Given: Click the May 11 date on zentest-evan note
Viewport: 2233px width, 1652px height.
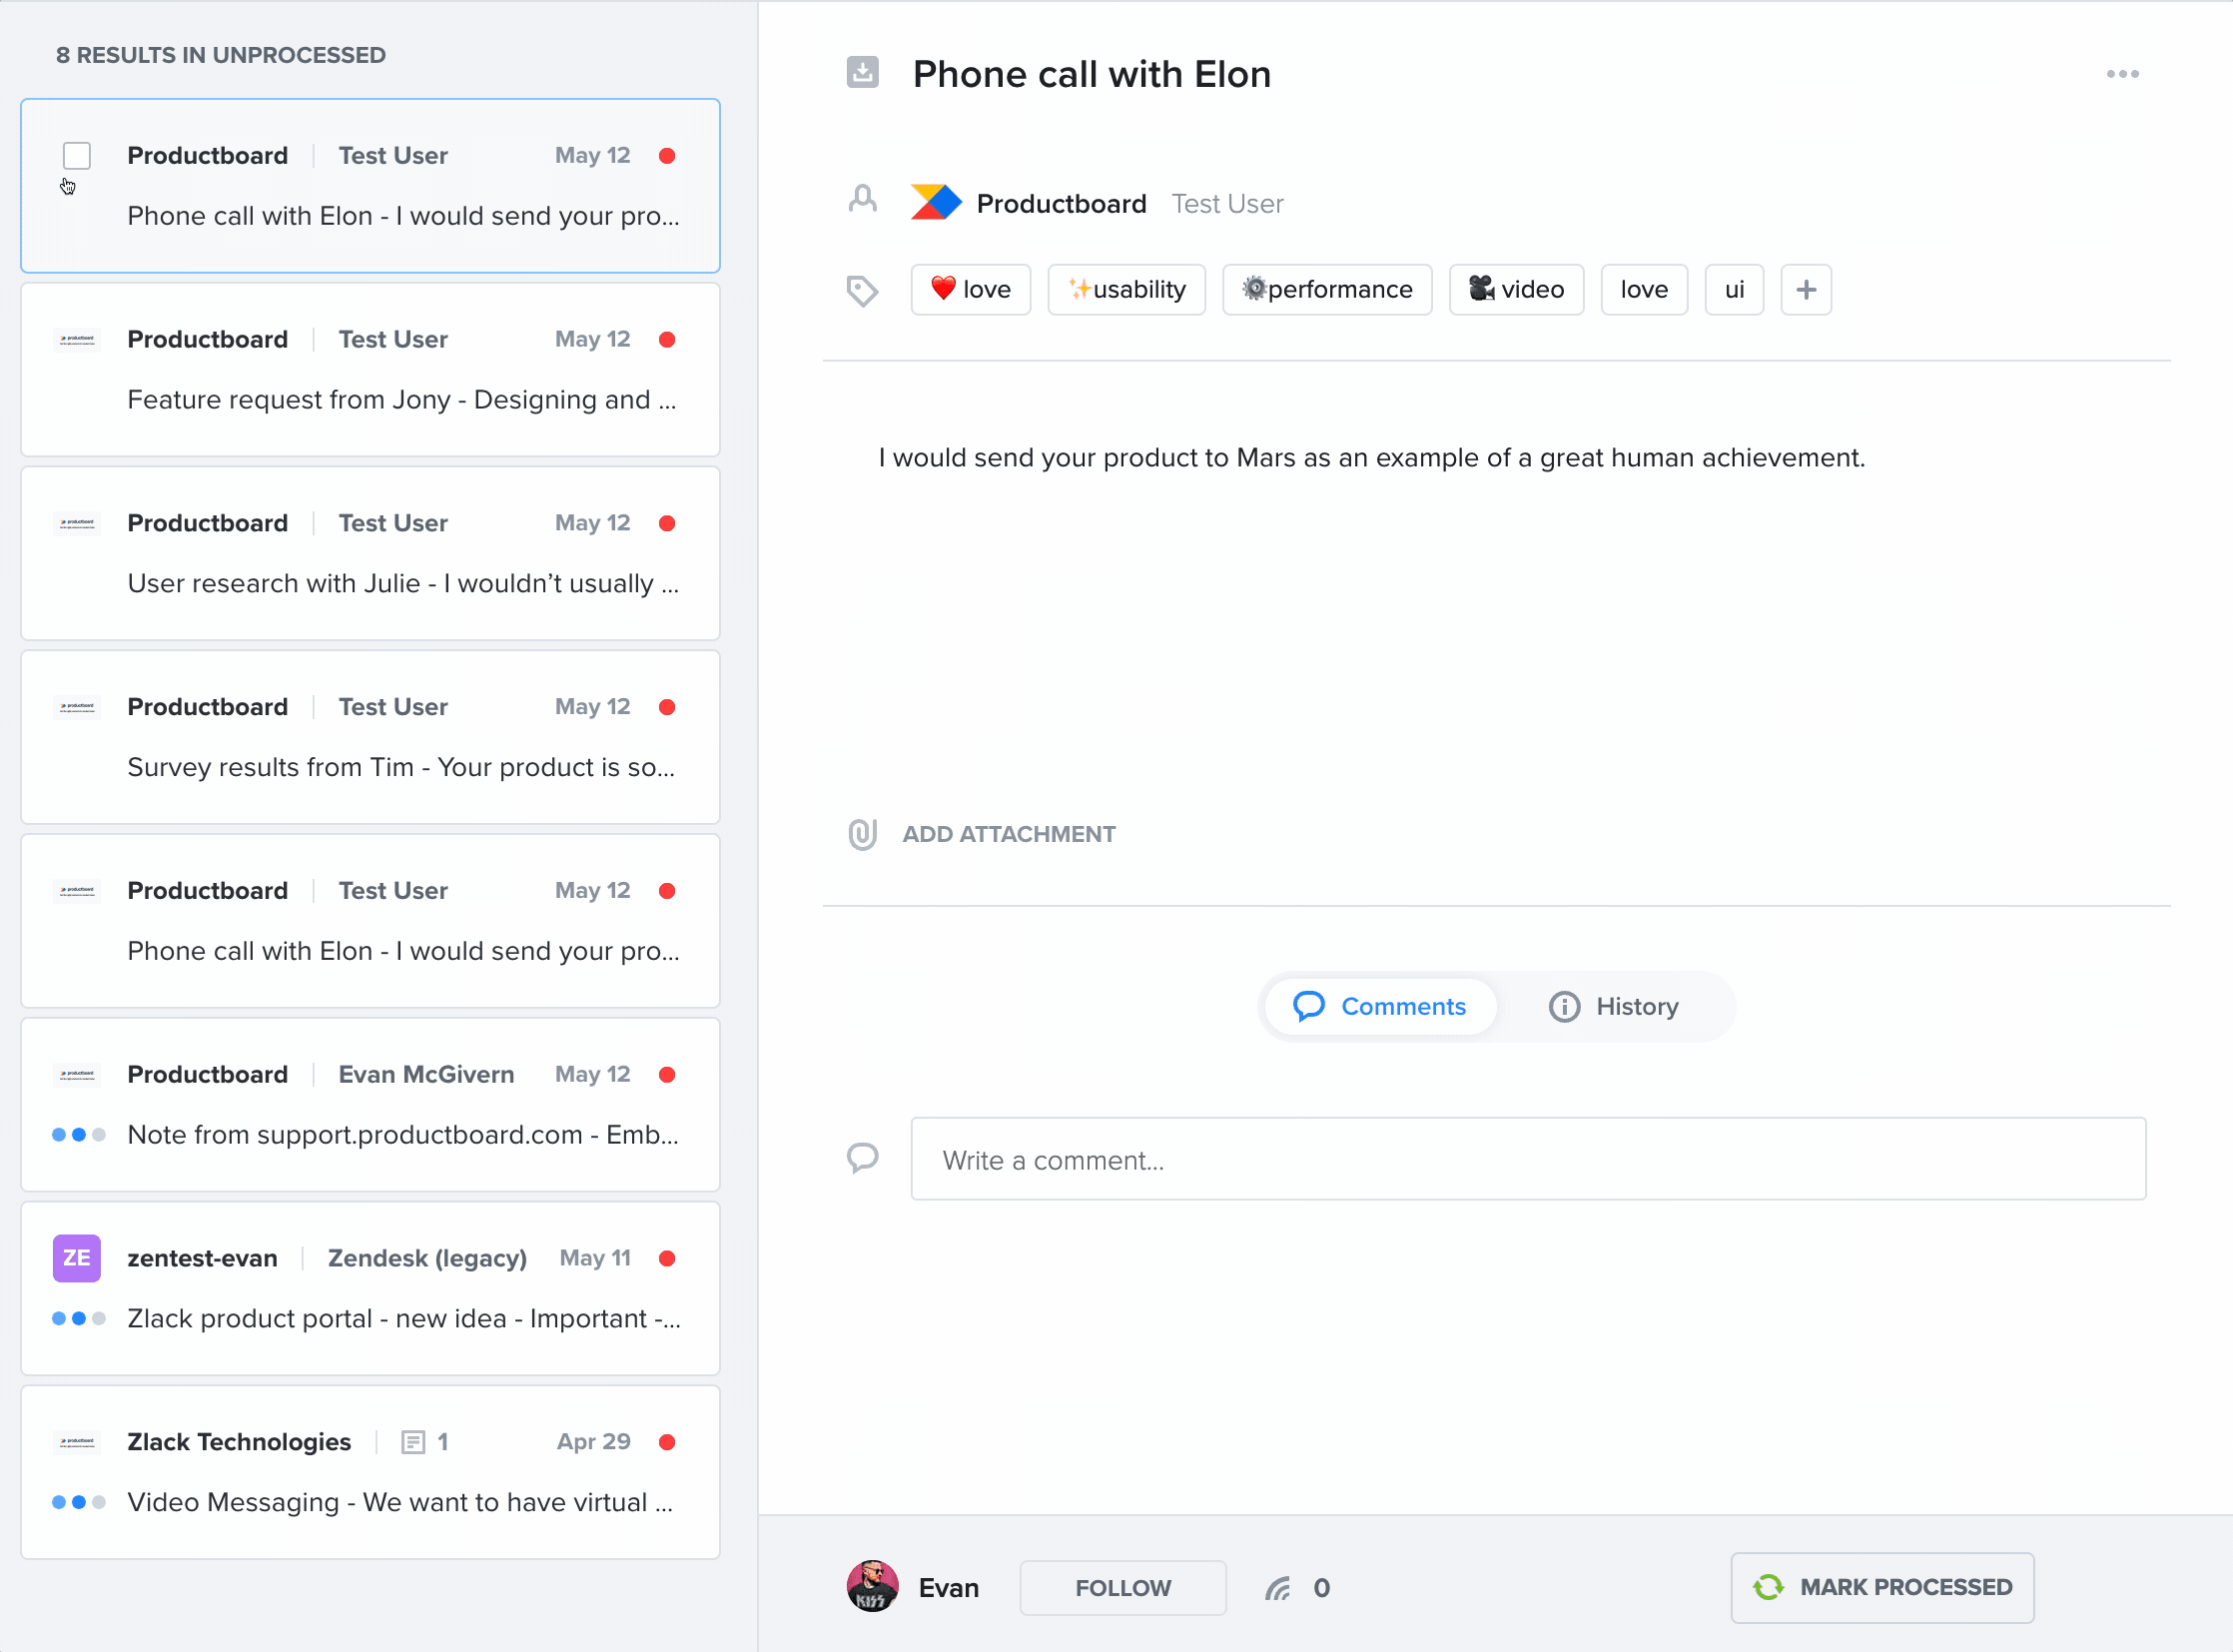Looking at the screenshot, I should tap(595, 1258).
